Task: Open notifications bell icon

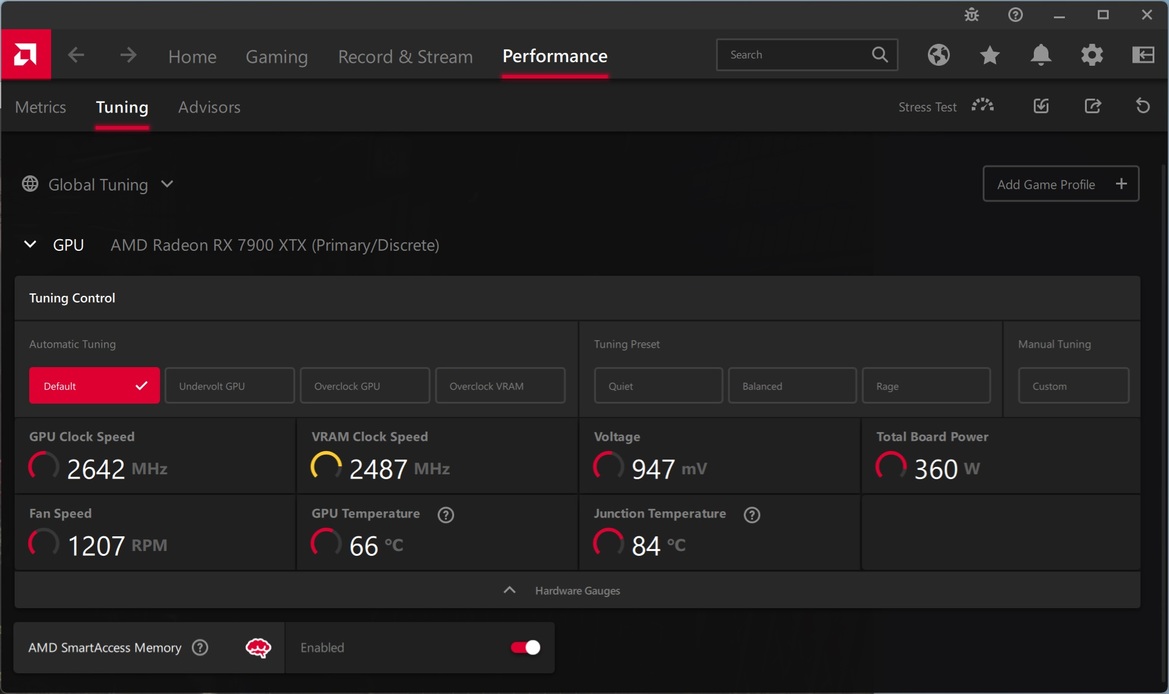Action: coord(1041,54)
